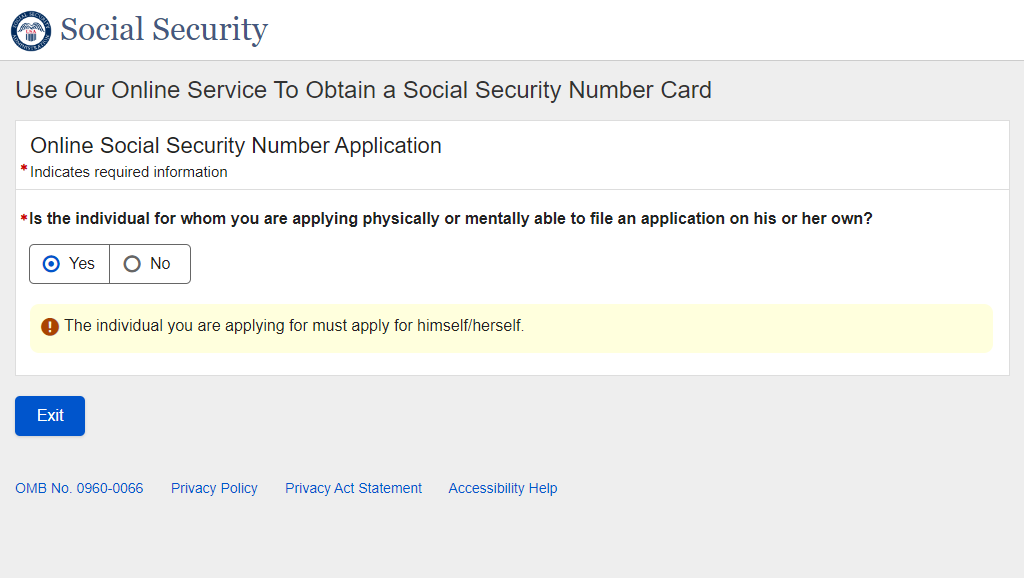
Task: Click the "Indicates required information" note
Action: 129,172
